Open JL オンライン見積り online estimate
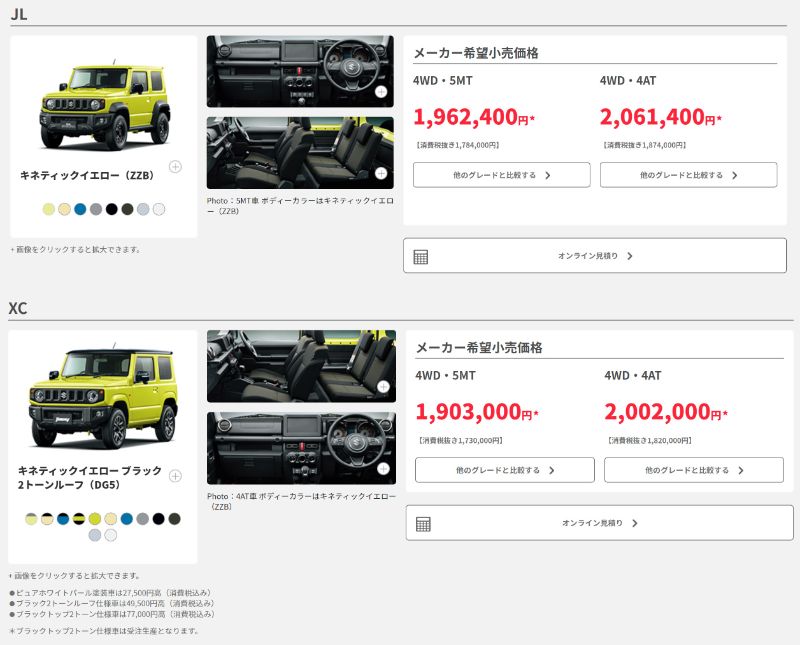Viewport: 800px width, 645px height. click(x=595, y=256)
